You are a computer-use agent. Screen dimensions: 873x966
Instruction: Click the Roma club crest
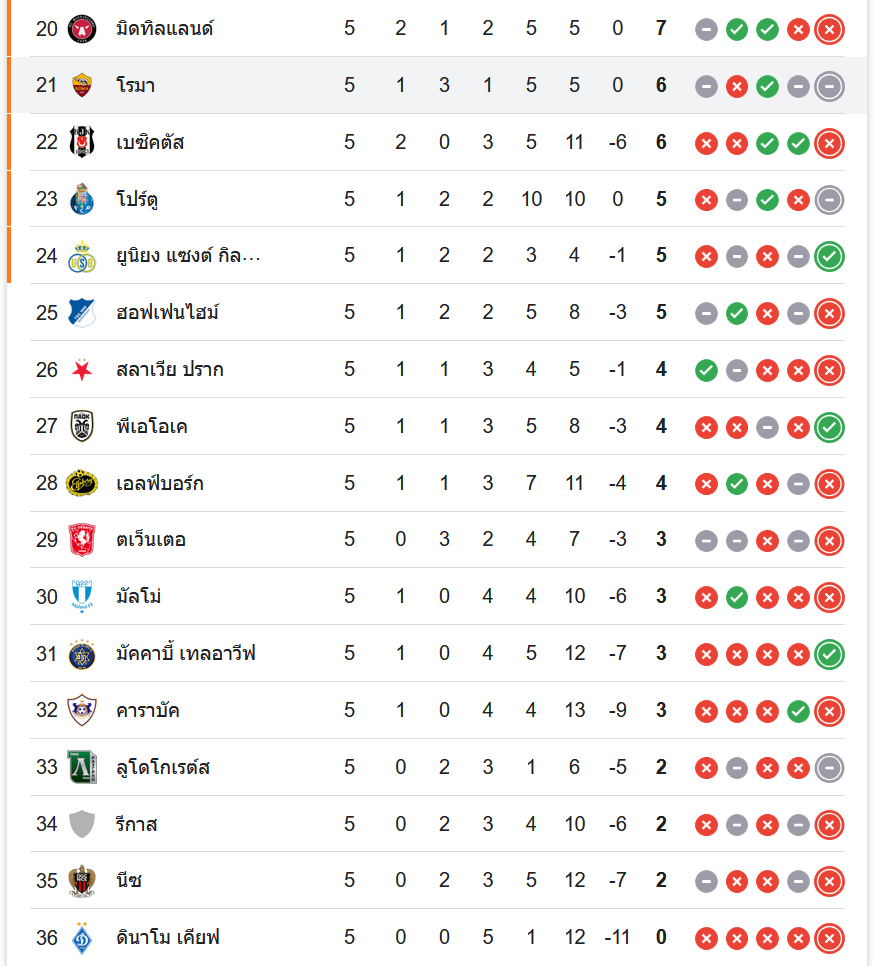point(82,86)
